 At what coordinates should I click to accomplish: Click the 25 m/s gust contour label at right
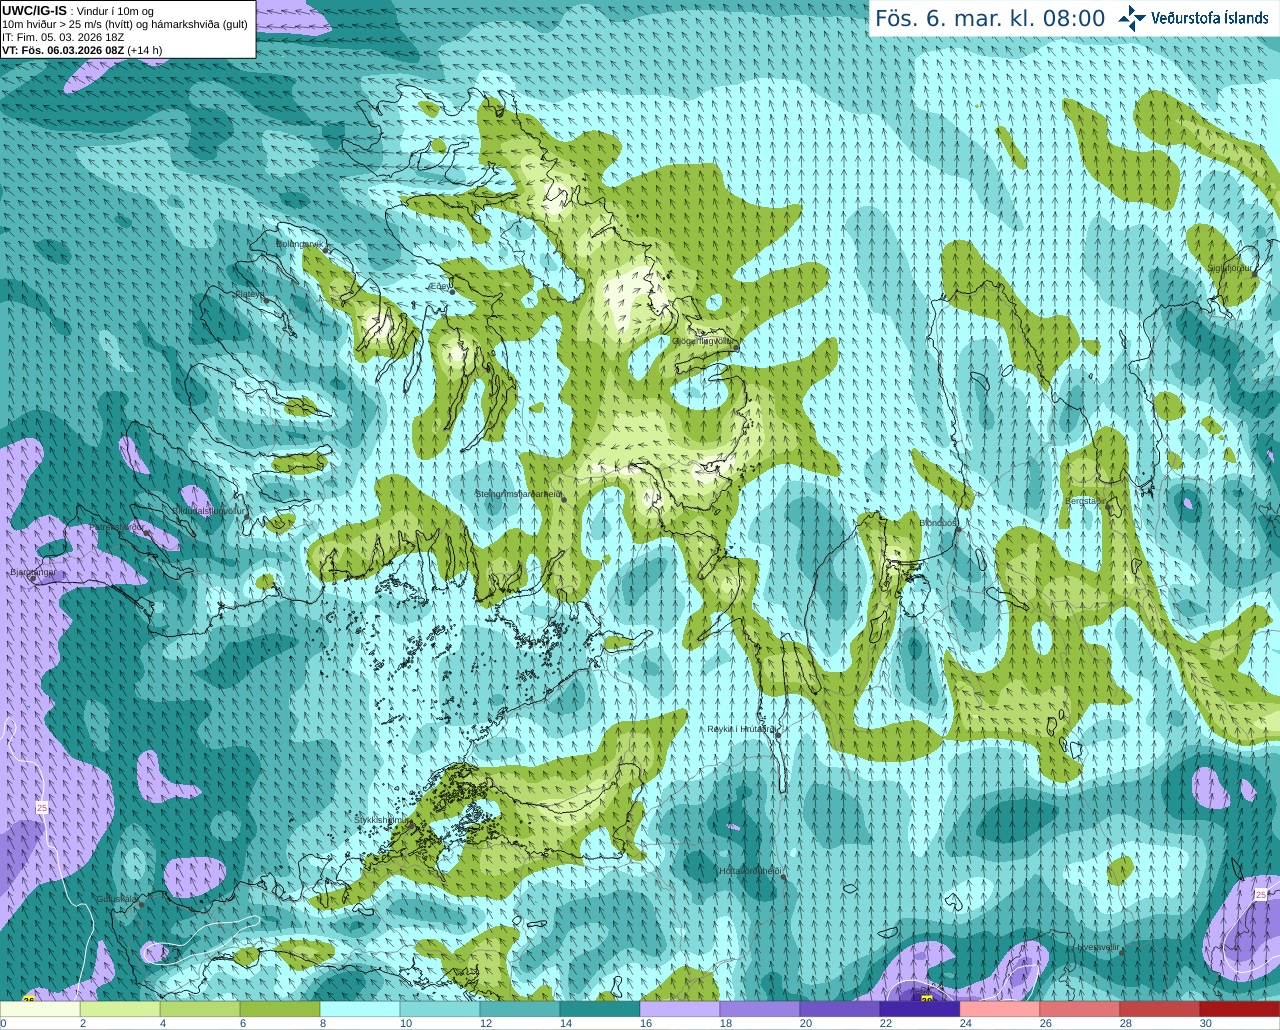coord(1260,894)
